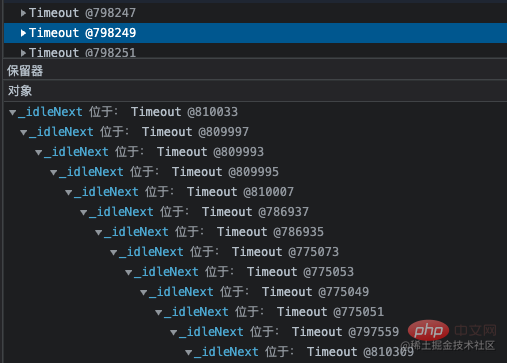Collapse _idleNext in Timeout @775051
507x363 pixels.
click(159, 312)
